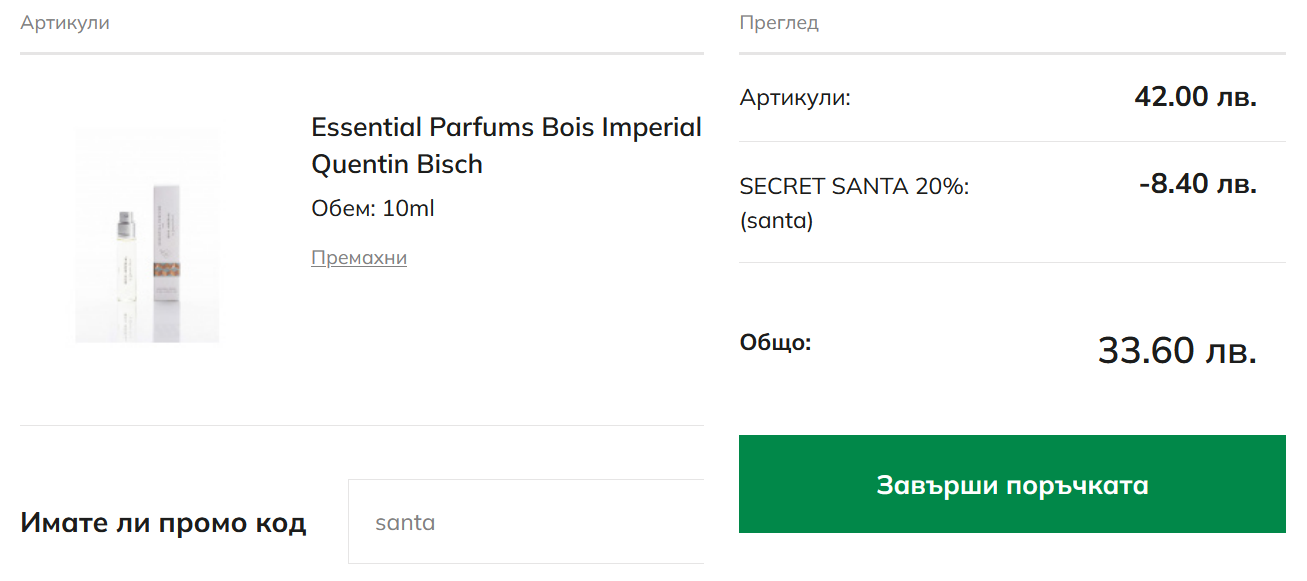The image size is (1307, 581).
Task: Click the 33.60 лв. order total
Action: tap(1177, 351)
